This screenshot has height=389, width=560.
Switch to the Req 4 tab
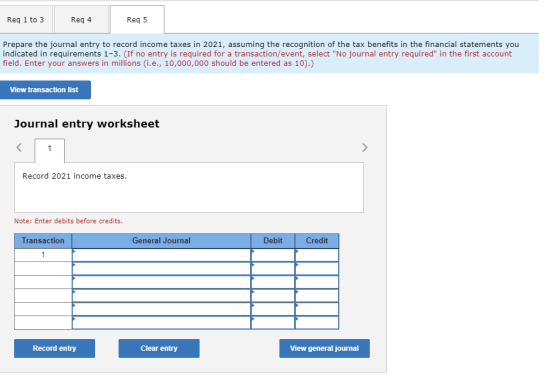[x=81, y=20]
